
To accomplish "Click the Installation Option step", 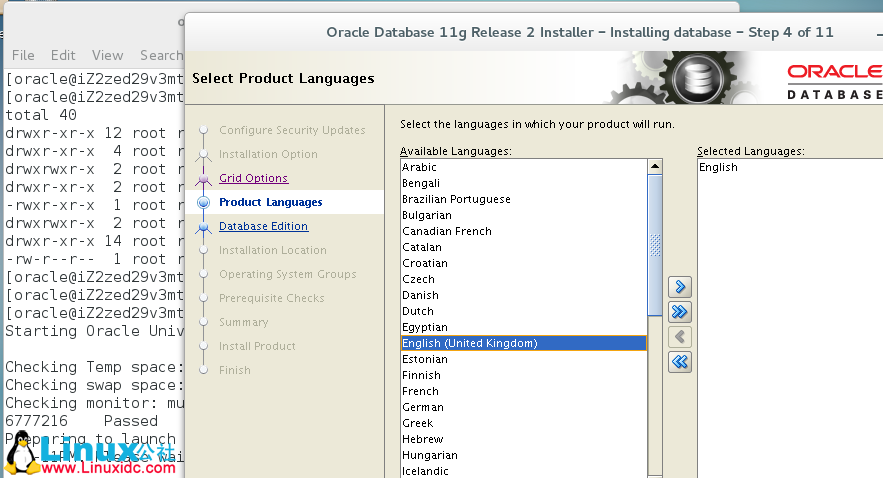I will pos(268,154).
